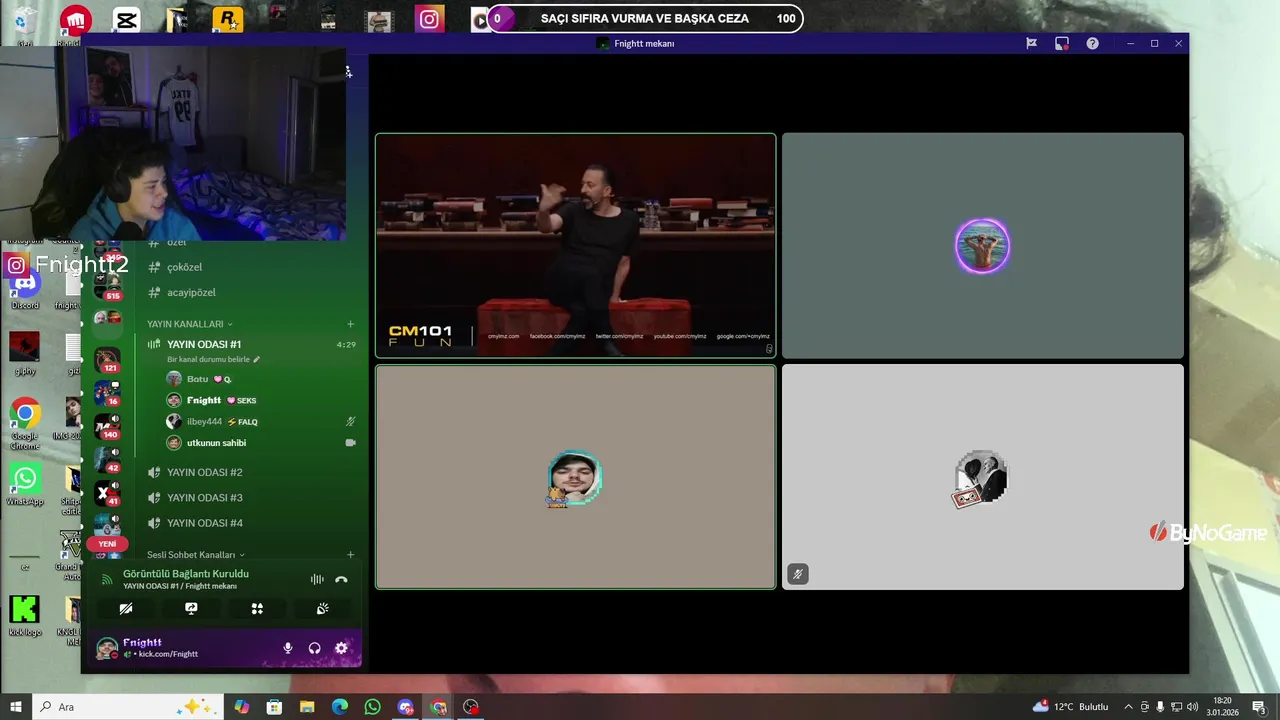Open server with 41 badge

(x=107, y=492)
